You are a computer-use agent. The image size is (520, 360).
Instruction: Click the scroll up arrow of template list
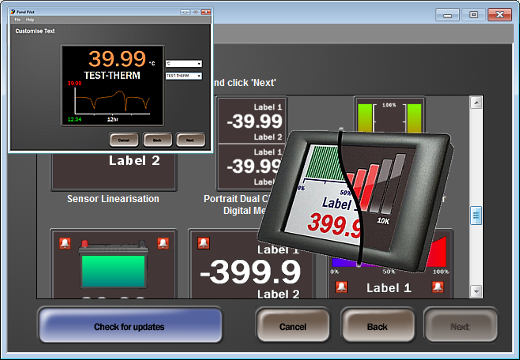point(476,103)
